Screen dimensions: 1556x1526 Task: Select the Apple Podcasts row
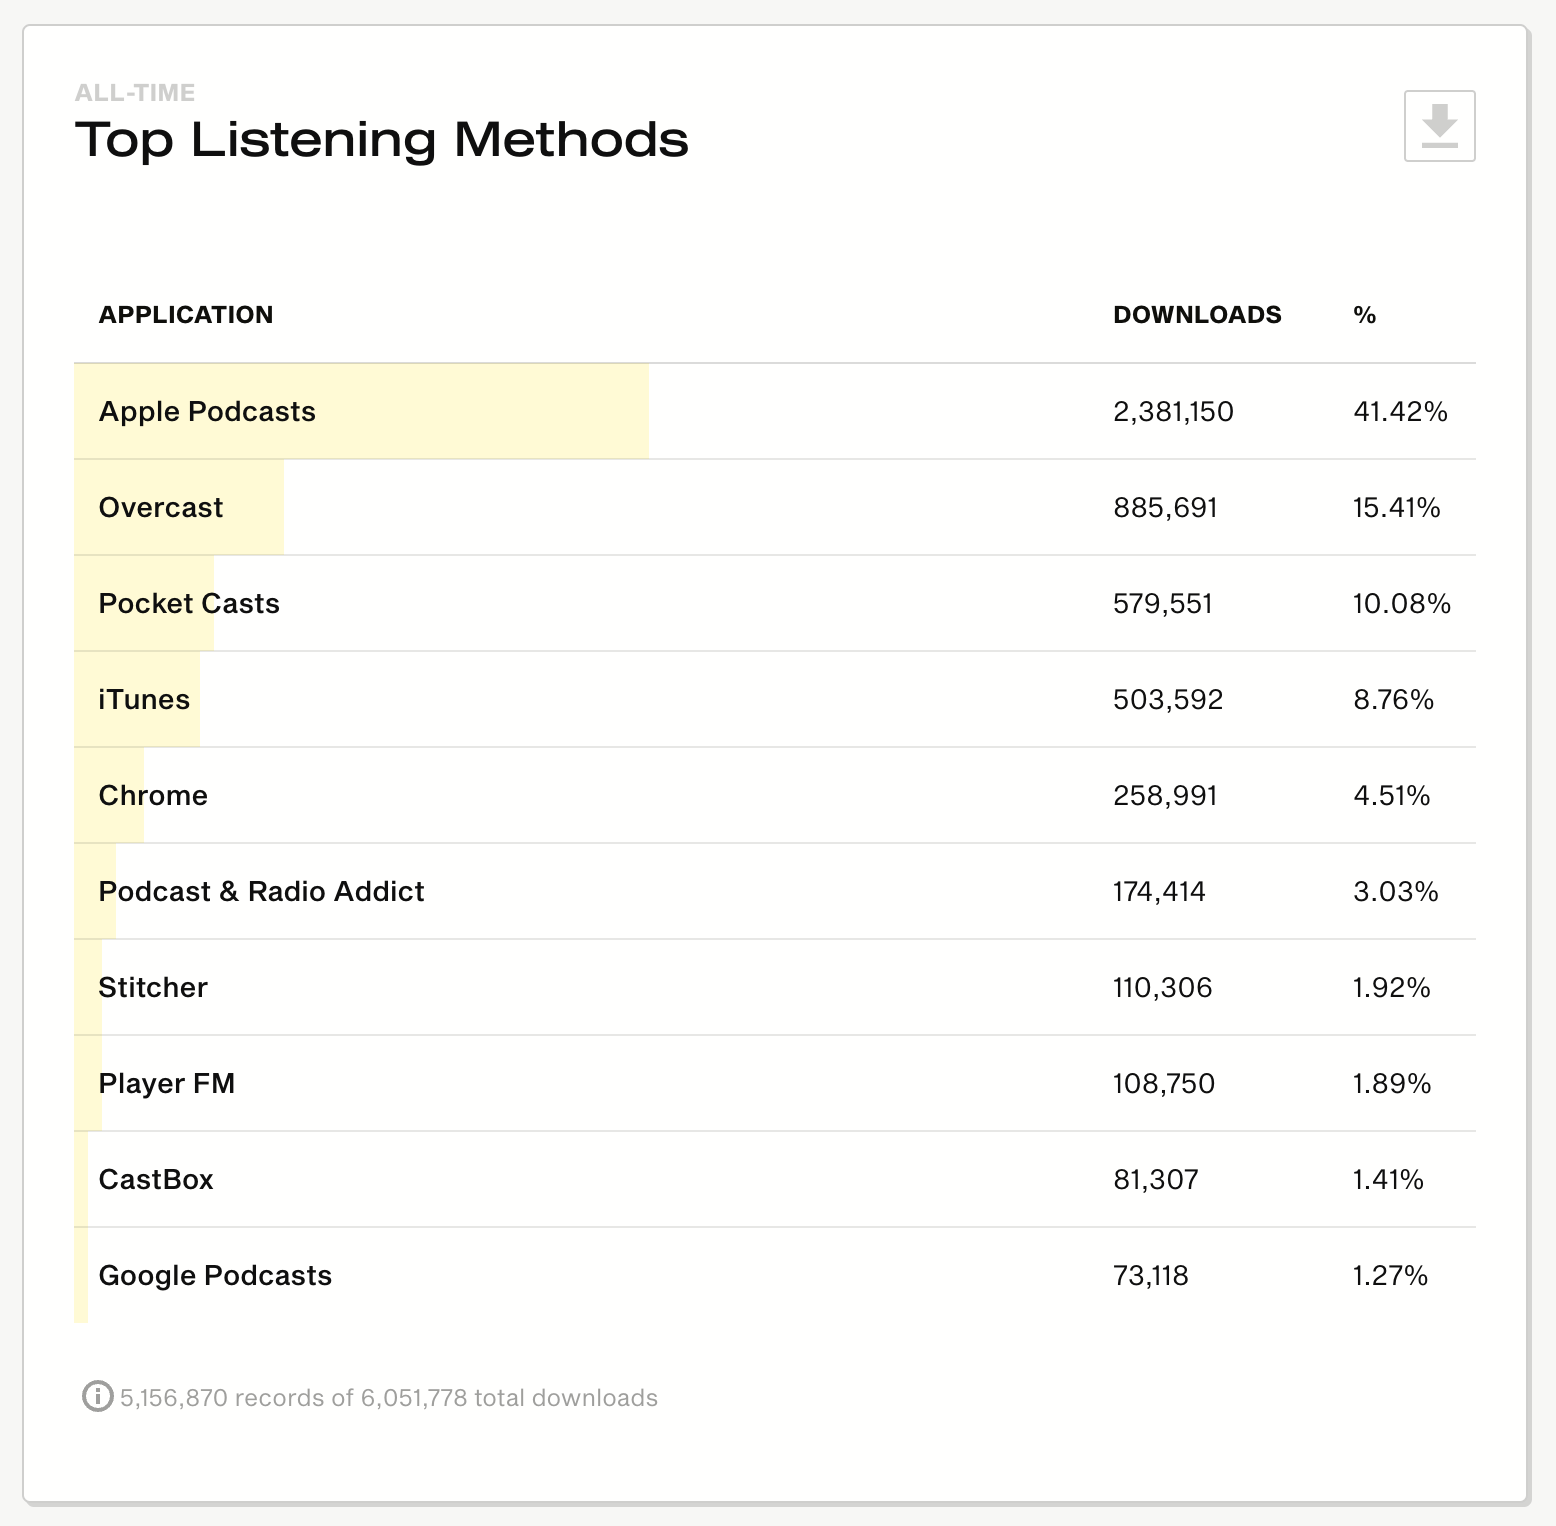(207, 412)
